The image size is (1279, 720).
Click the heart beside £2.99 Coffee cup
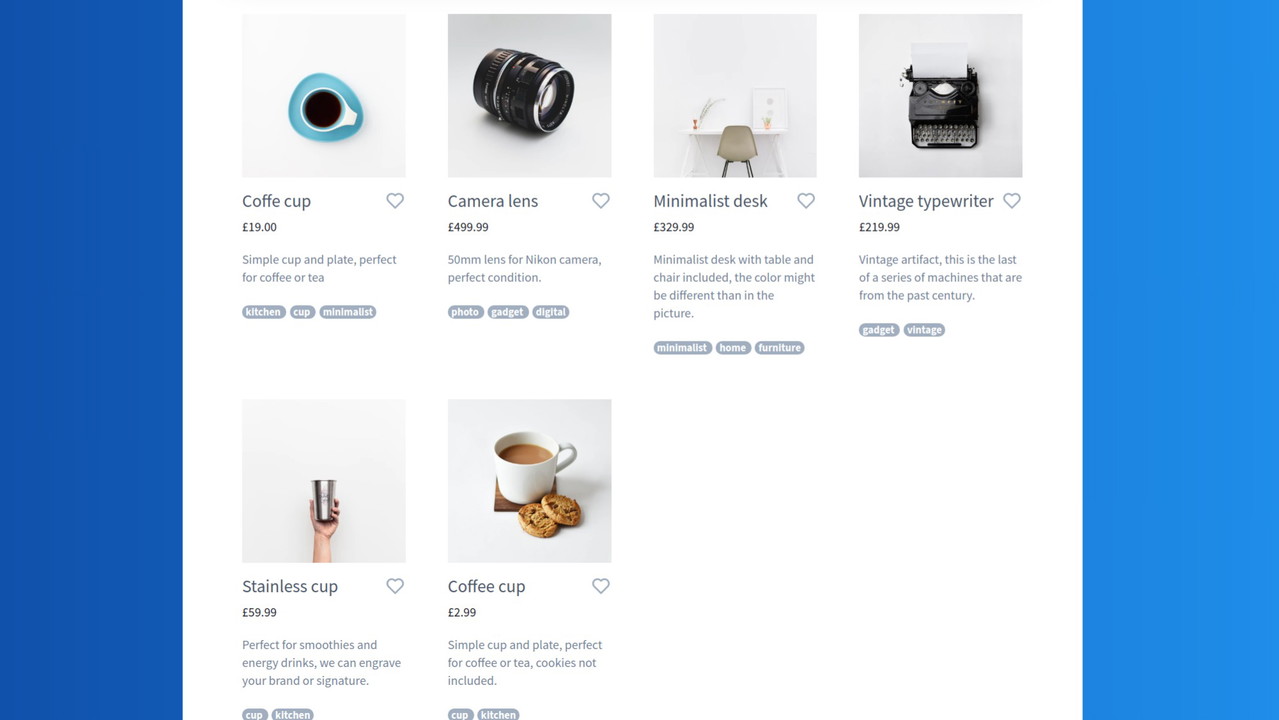click(601, 586)
